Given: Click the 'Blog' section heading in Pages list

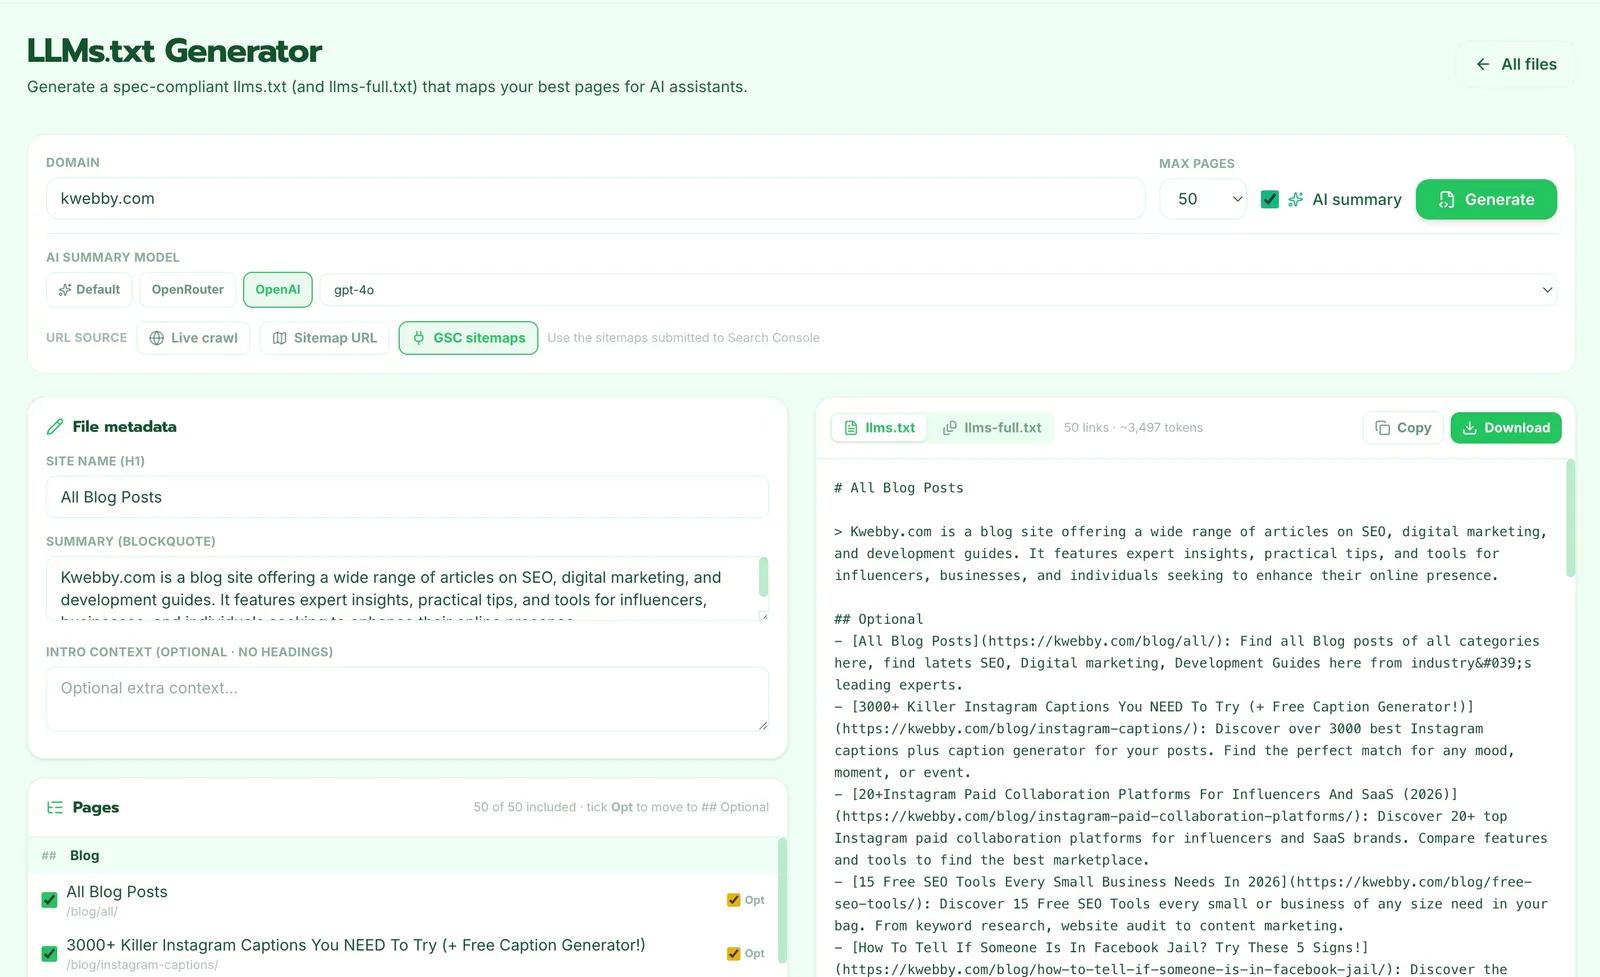Looking at the screenshot, I should 85,856.
